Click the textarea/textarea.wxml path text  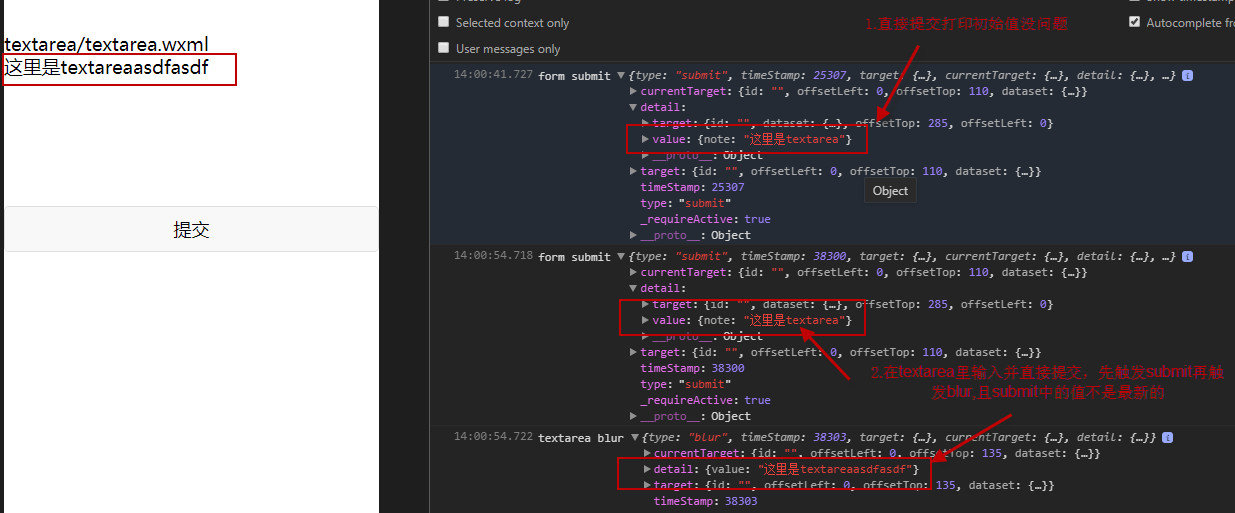(x=106, y=44)
